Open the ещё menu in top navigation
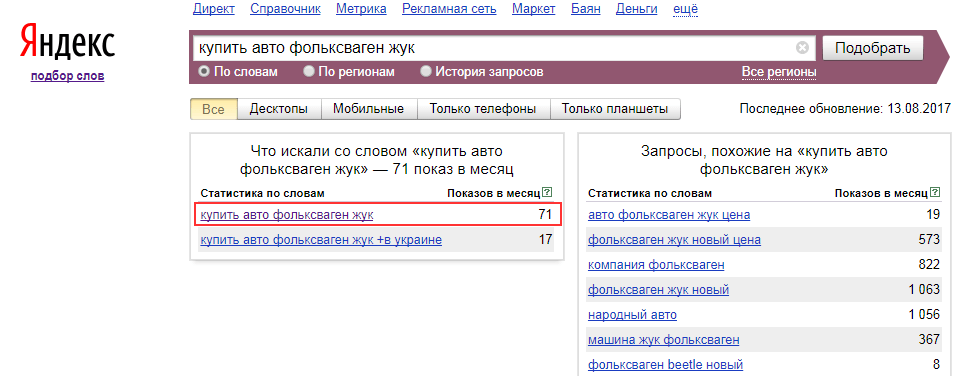 pos(685,9)
